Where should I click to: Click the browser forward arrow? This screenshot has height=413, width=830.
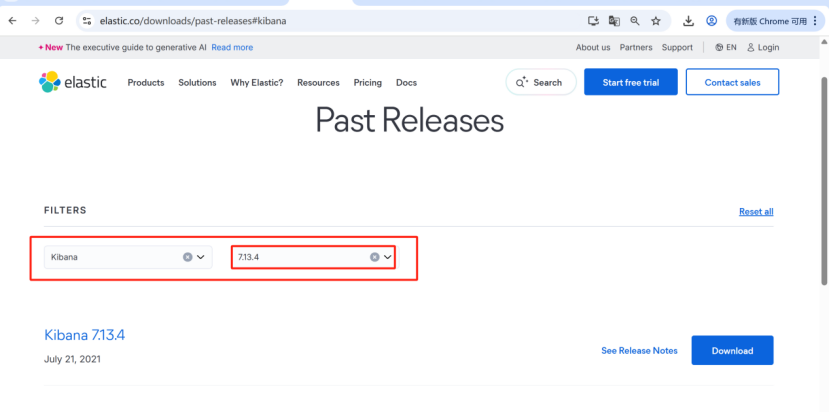[x=35, y=21]
